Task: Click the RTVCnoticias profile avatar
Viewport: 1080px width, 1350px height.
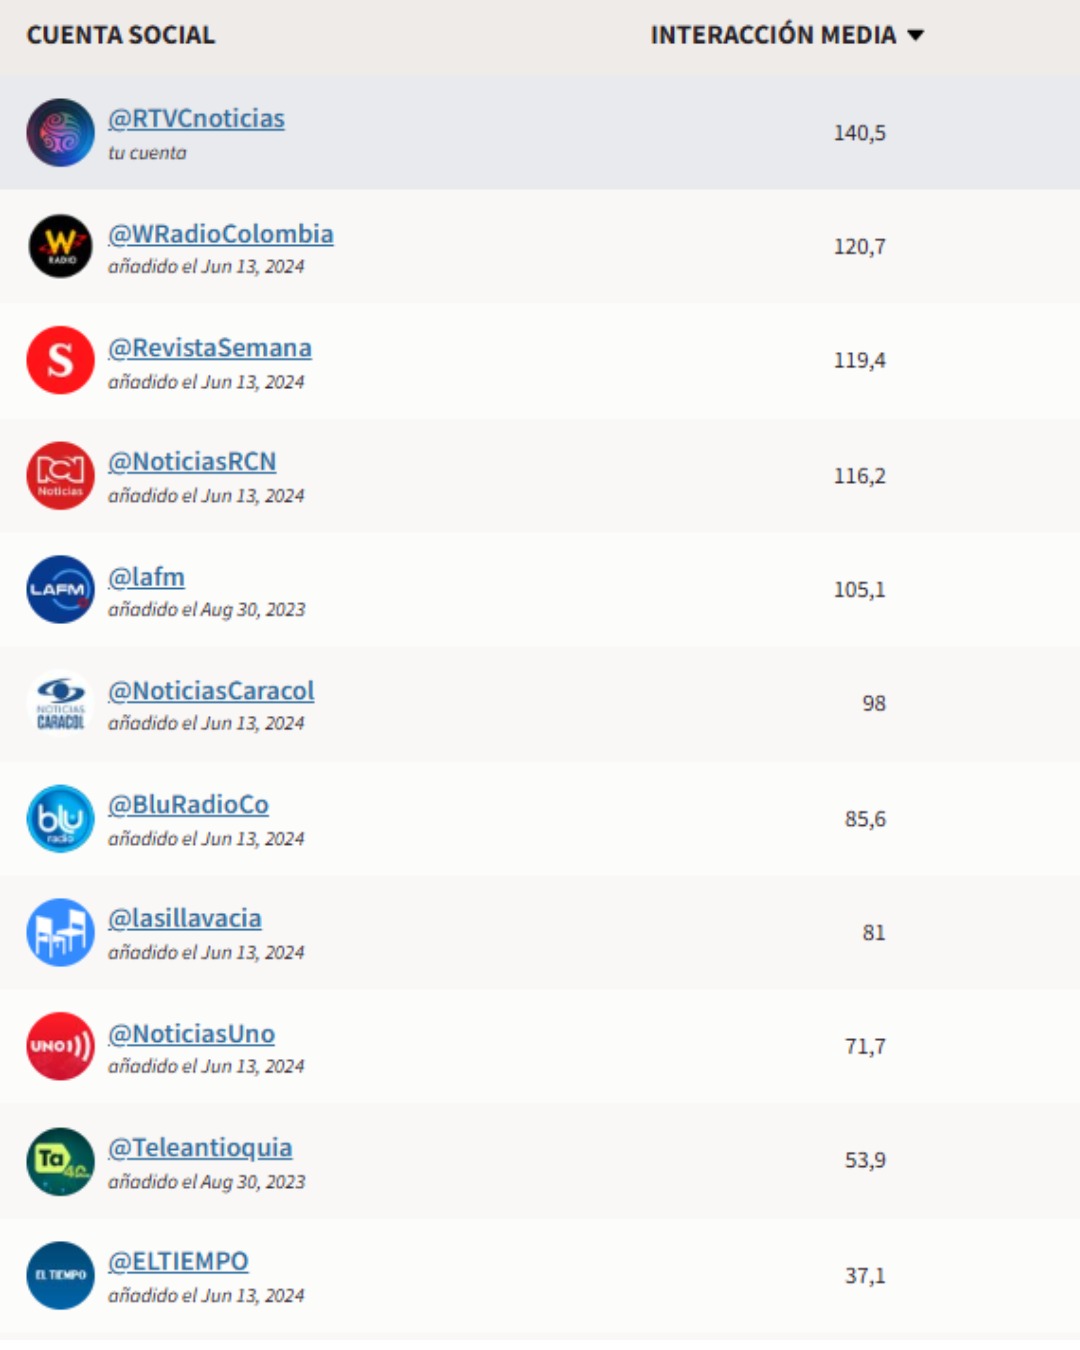Action: [60, 132]
